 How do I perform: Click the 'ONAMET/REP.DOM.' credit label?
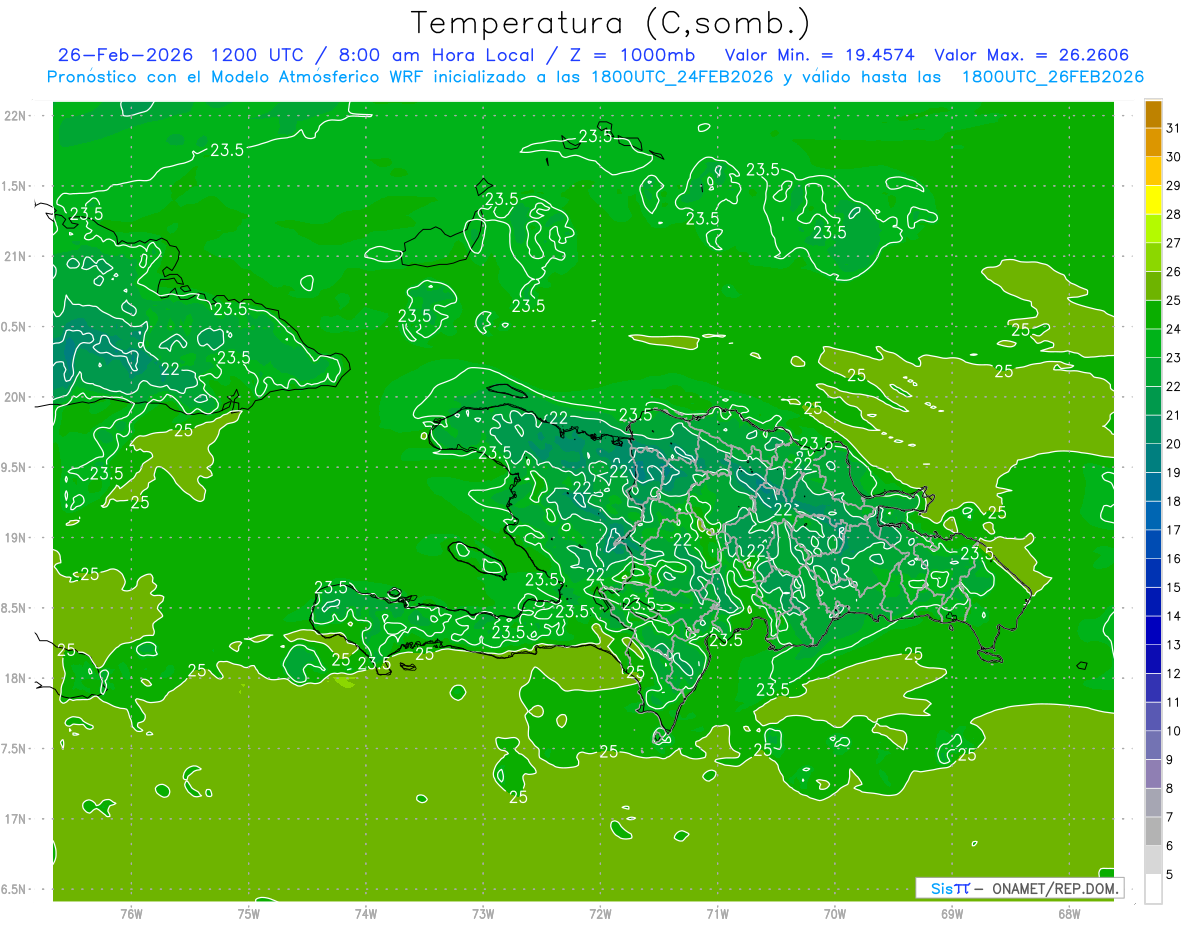[1053, 888]
